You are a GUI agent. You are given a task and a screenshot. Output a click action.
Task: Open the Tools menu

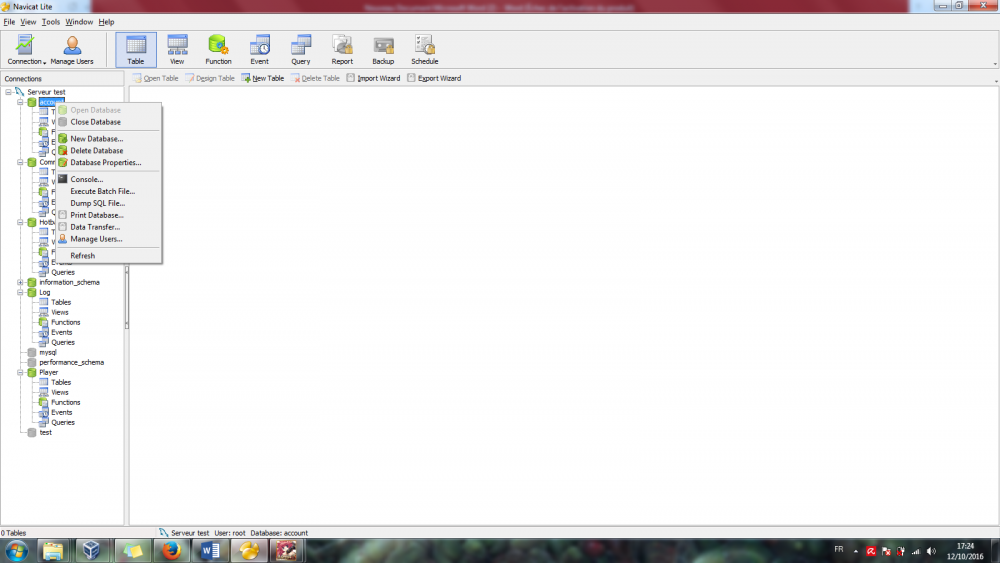coord(50,22)
